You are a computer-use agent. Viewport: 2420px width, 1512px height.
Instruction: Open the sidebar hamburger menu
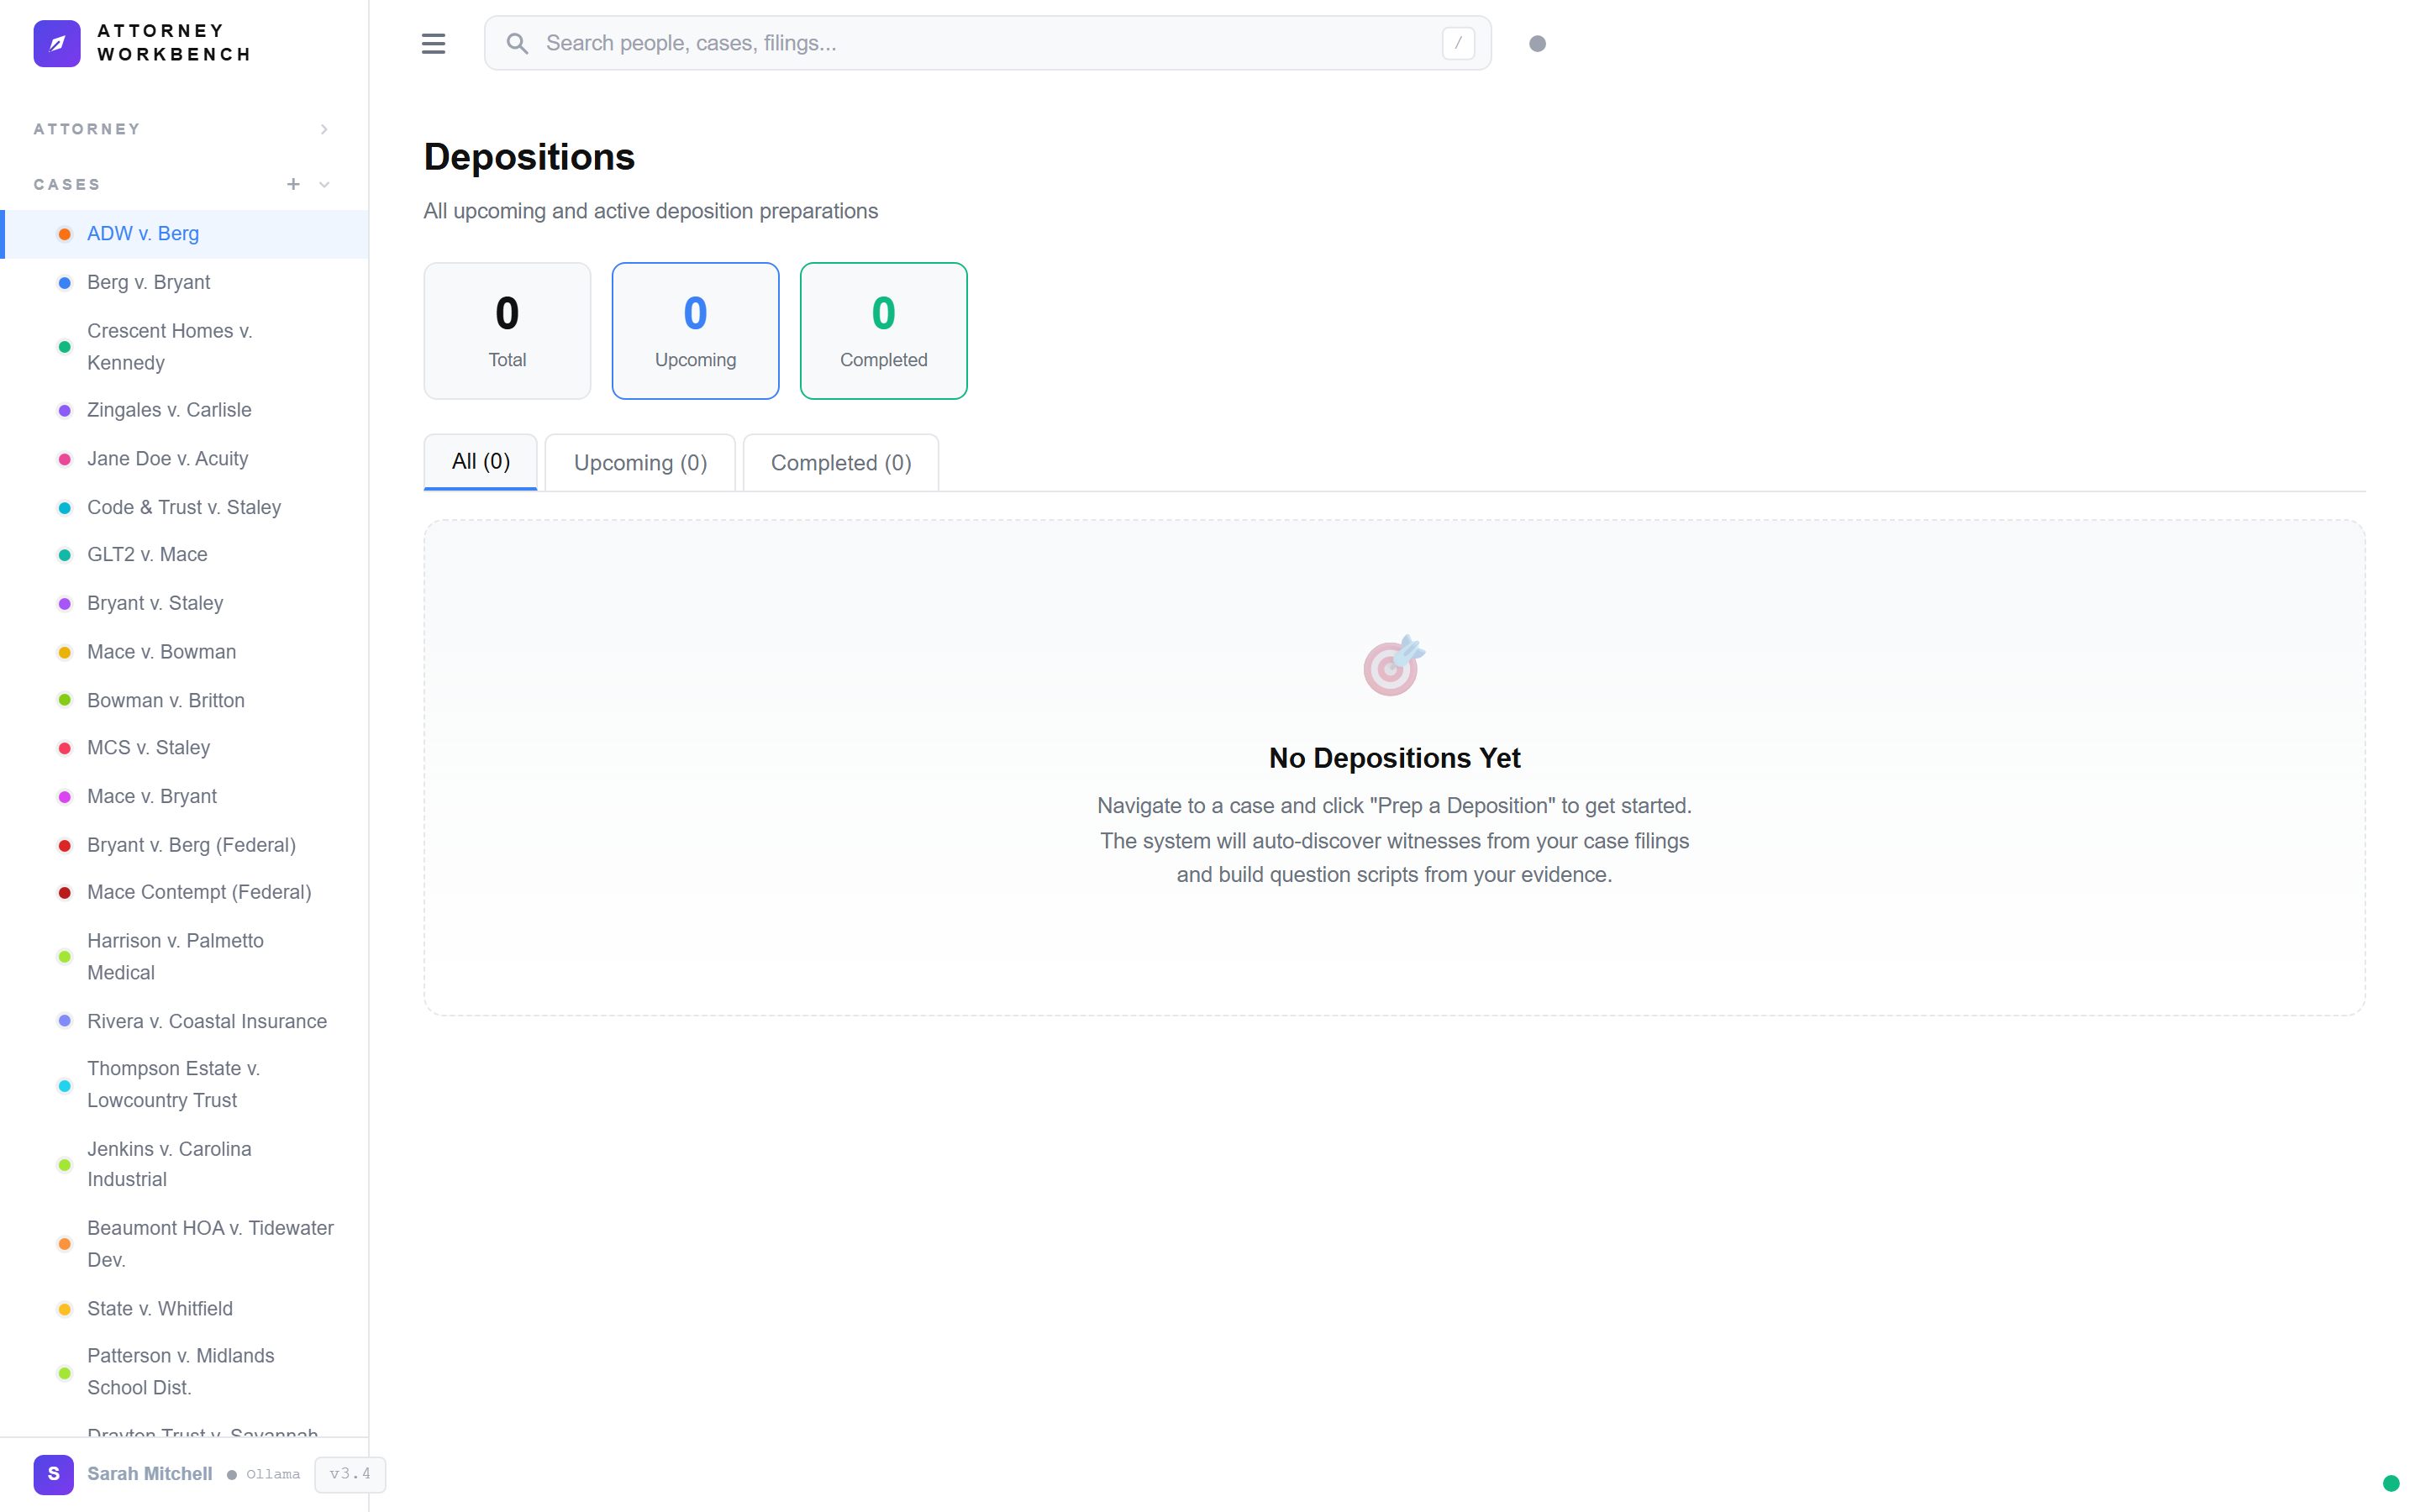tap(433, 43)
